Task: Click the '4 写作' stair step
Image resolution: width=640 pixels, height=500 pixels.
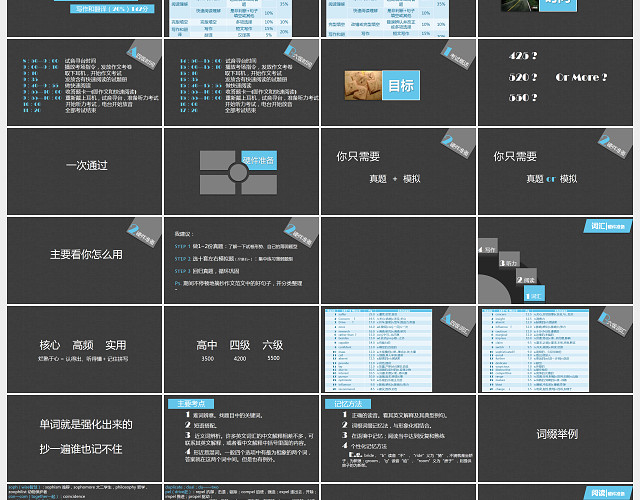Action: click(488, 246)
